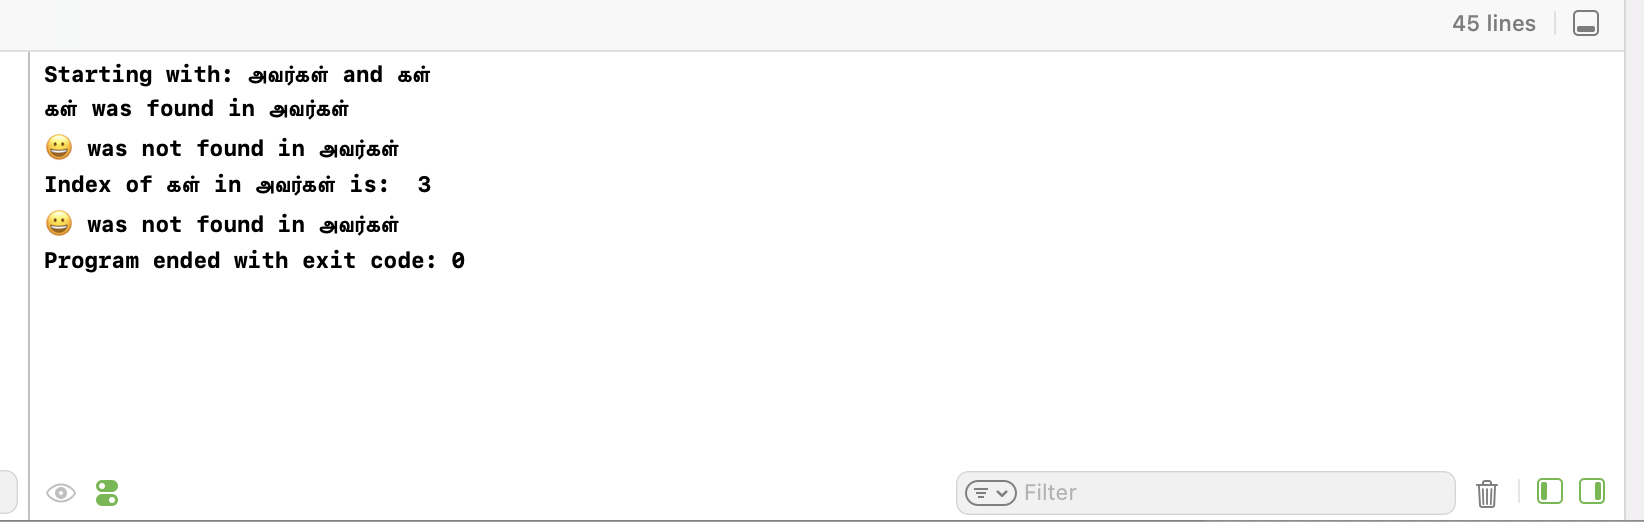Viewport: 1644px width, 522px height.
Task: Hide the console area using top-right icon
Action: click(1586, 23)
